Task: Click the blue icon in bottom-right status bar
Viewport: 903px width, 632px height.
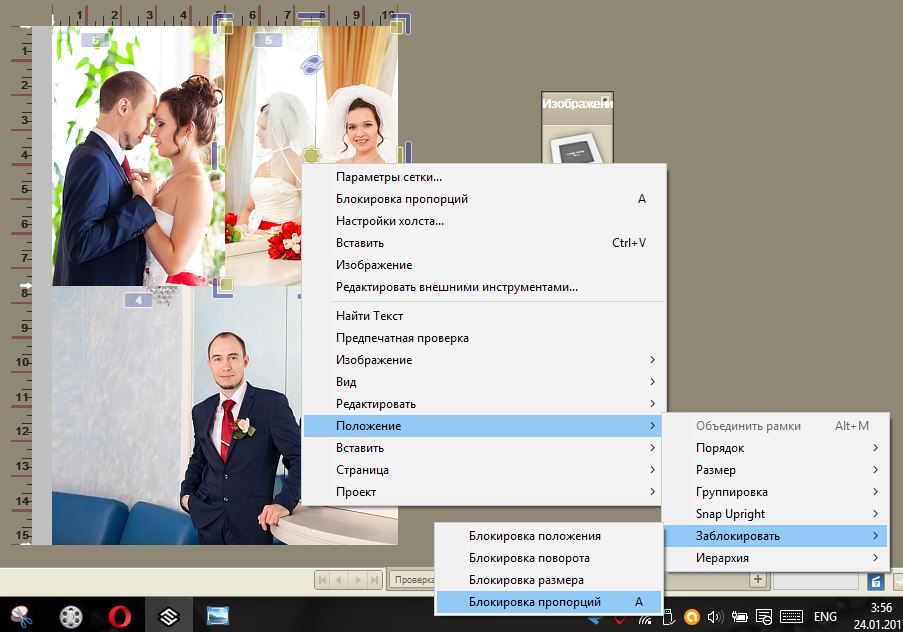Action: [876, 581]
